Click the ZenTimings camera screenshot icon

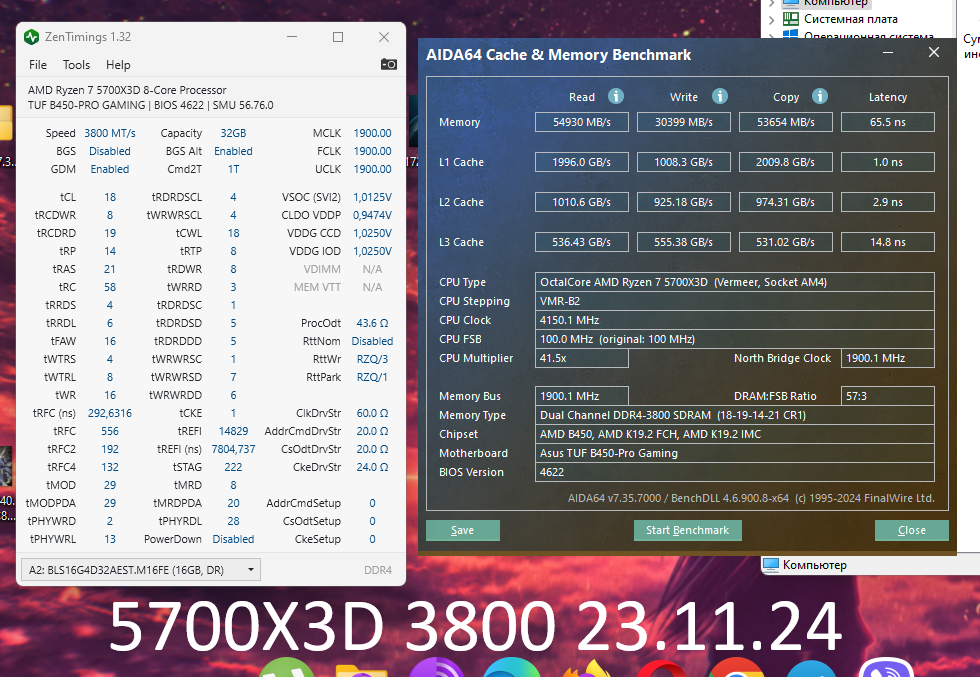(388, 64)
